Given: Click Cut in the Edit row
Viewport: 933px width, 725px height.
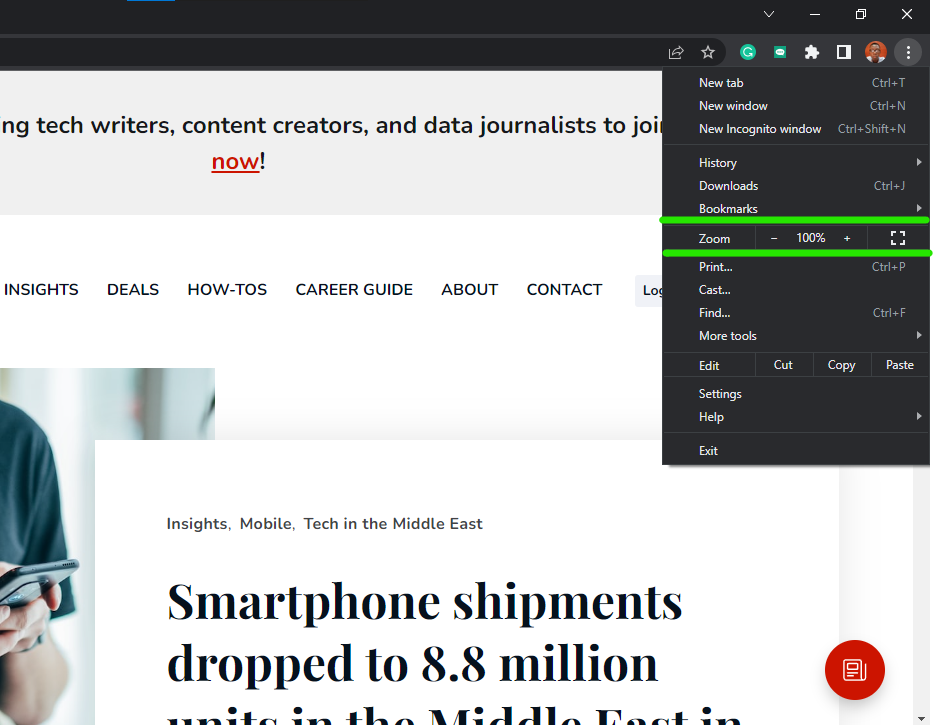Looking at the screenshot, I should [x=783, y=365].
